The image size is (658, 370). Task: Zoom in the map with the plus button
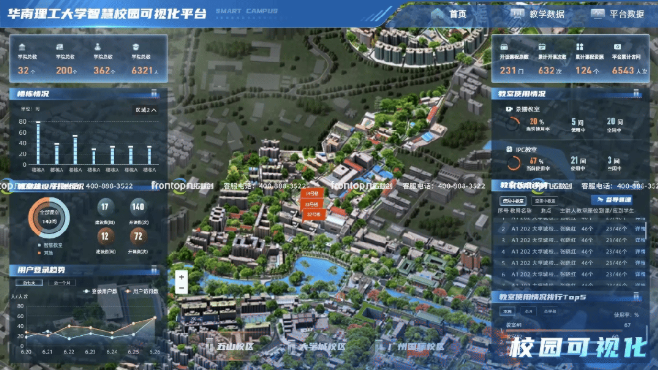[x=181, y=276]
